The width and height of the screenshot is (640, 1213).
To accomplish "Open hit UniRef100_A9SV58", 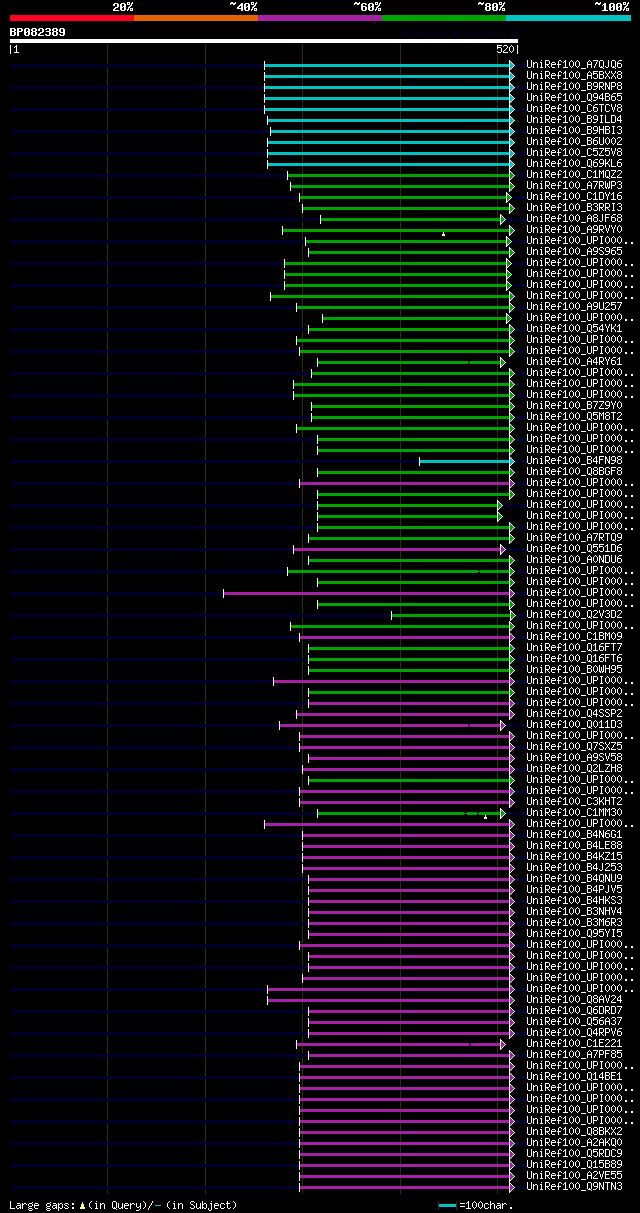I will (x=574, y=757).
